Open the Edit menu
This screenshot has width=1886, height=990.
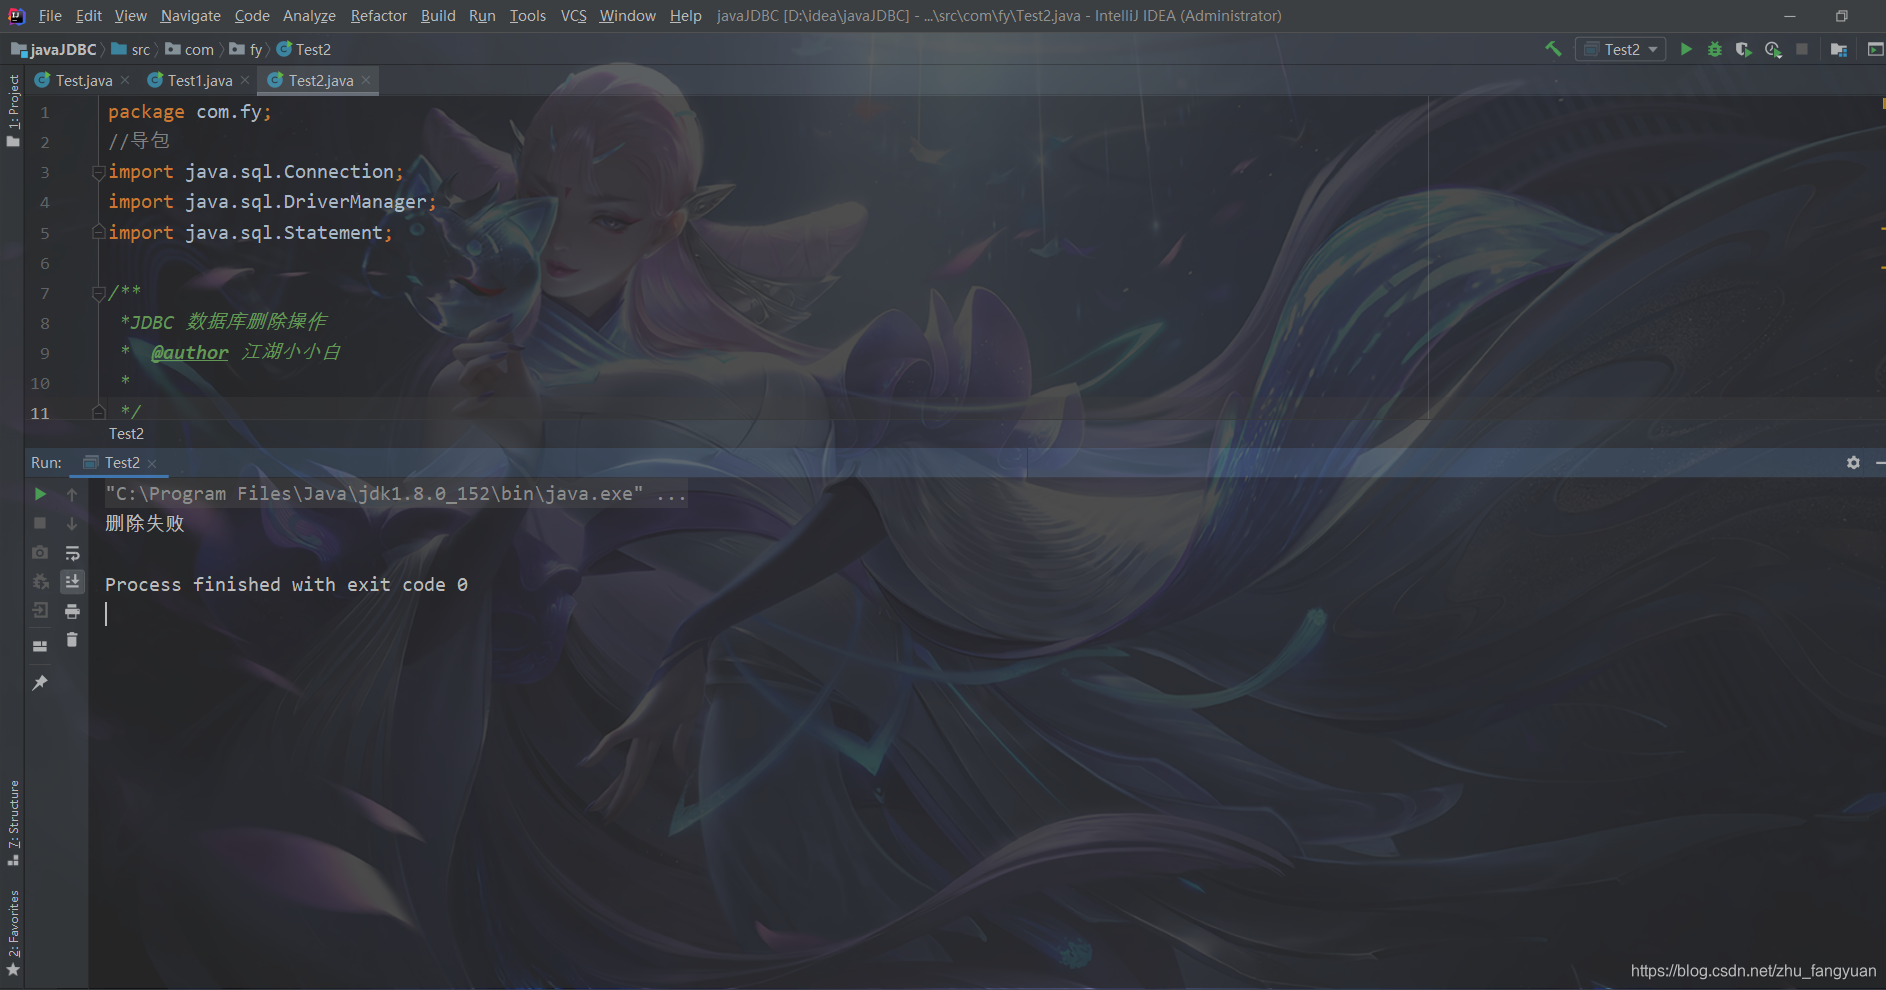pos(89,16)
